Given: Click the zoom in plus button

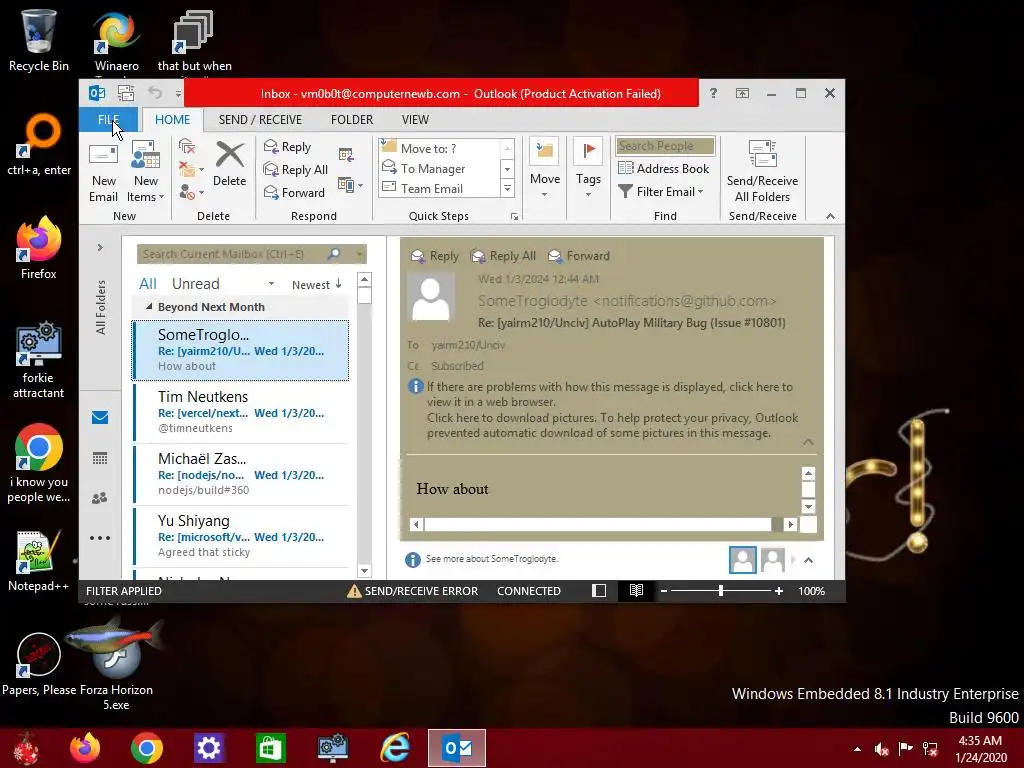Looking at the screenshot, I should (x=778, y=591).
